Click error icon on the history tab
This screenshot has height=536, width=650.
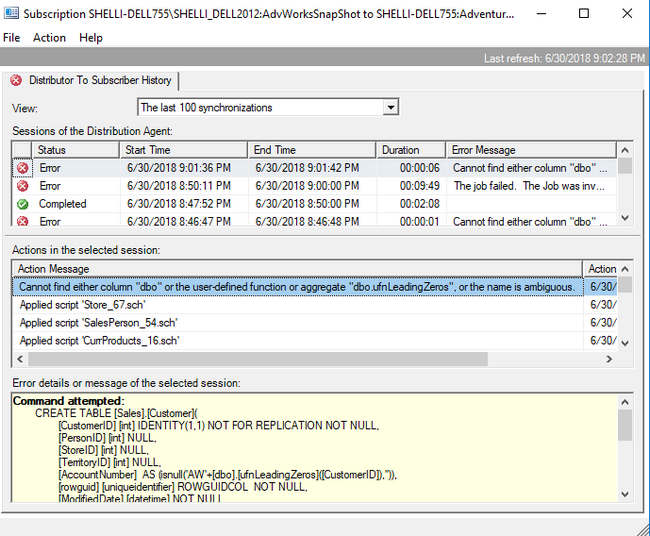tap(16, 80)
